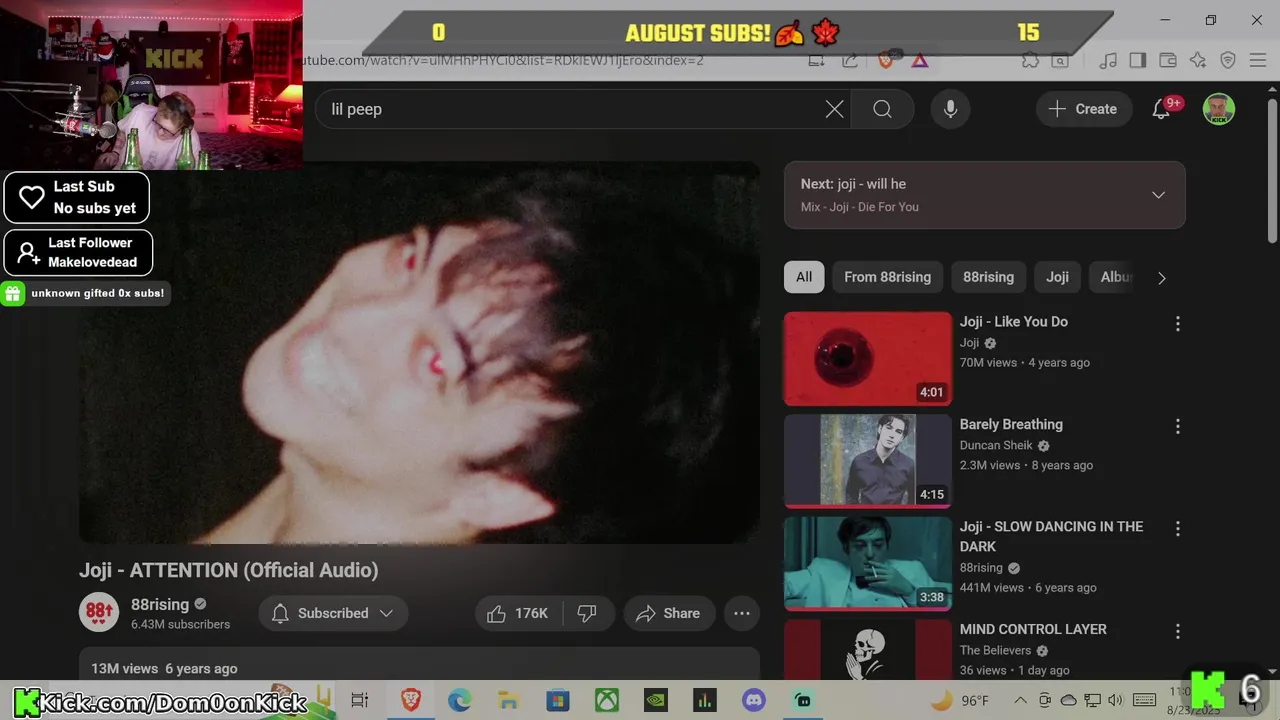Open the Barely Breathing video title
The image size is (1280, 720).
(x=1011, y=424)
